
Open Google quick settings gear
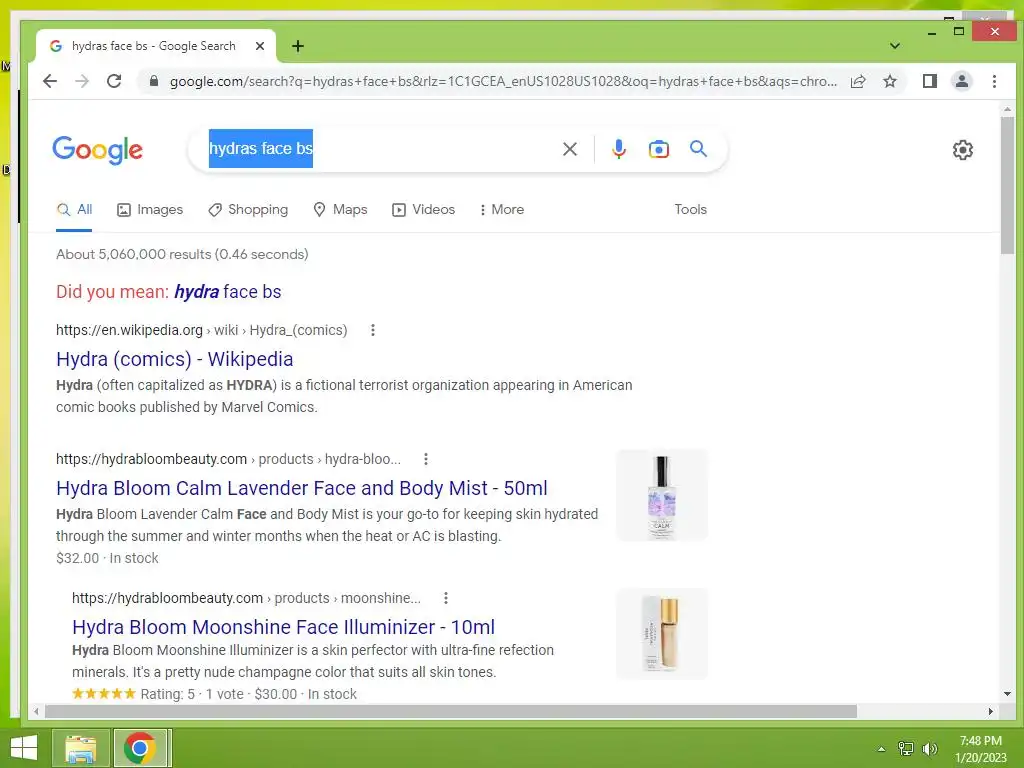pos(962,150)
